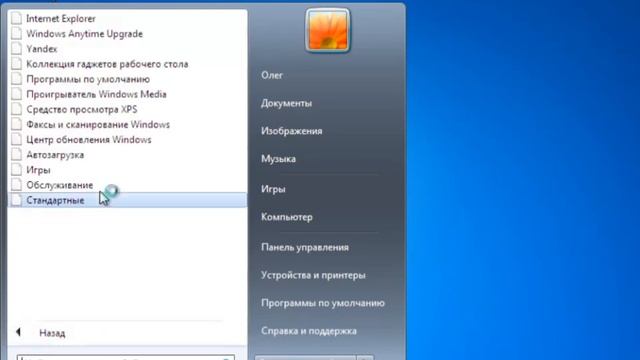This screenshot has width=640, height=360.
Task: Click the icon beside Факсы и сканирование Windows
Action: tap(16, 124)
